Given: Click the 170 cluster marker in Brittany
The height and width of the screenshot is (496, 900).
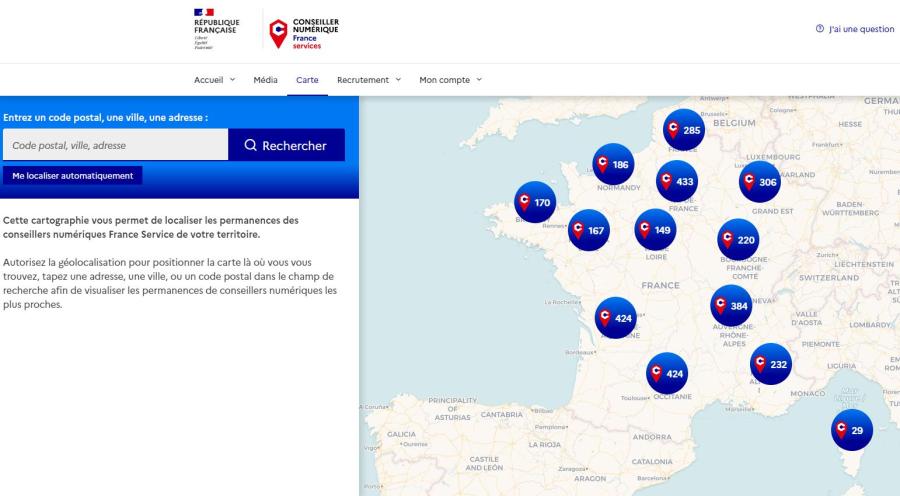Looking at the screenshot, I should point(534,202).
